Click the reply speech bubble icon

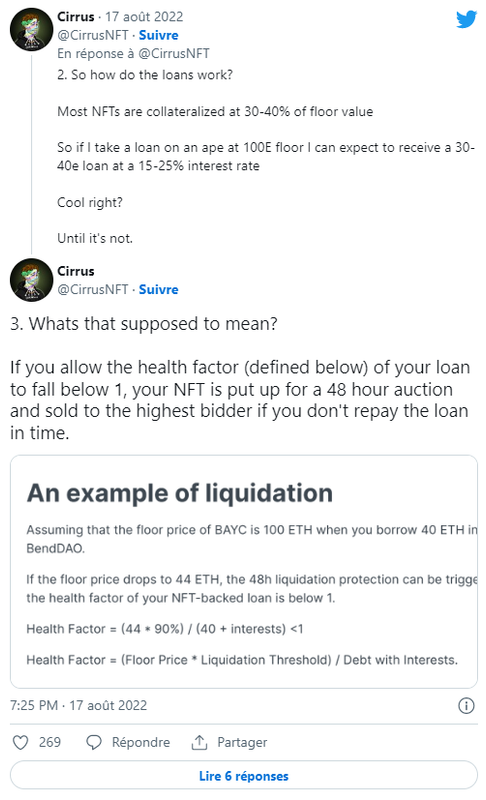click(94, 742)
